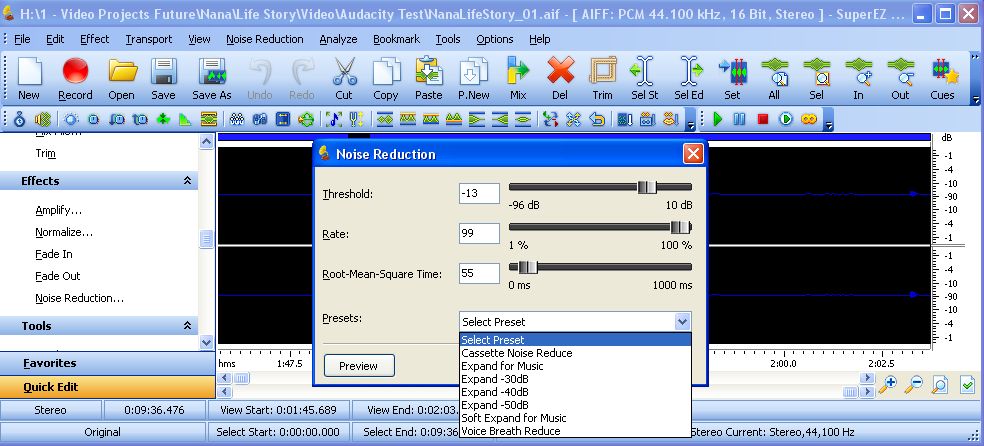Open the Noise Reduction menu

tap(264, 39)
